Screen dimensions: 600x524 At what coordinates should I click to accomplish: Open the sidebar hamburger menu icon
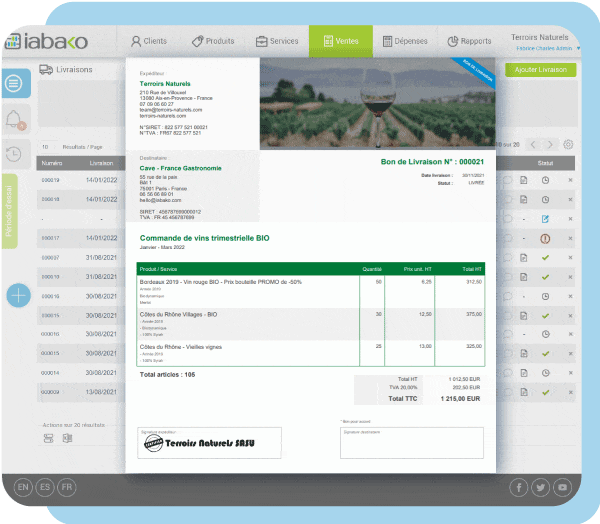pyautogui.click(x=13, y=83)
